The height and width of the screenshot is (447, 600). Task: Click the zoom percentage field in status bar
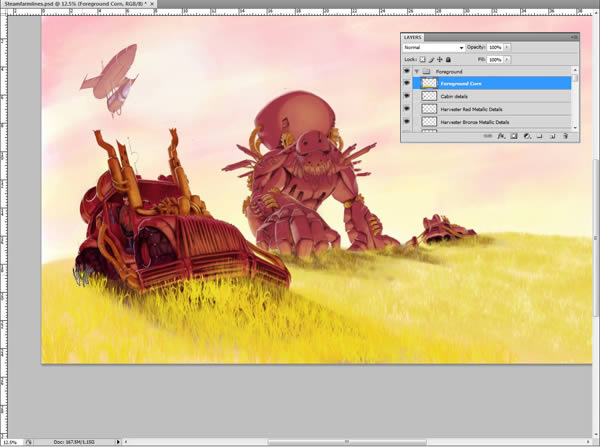pyautogui.click(x=11, y=442)
